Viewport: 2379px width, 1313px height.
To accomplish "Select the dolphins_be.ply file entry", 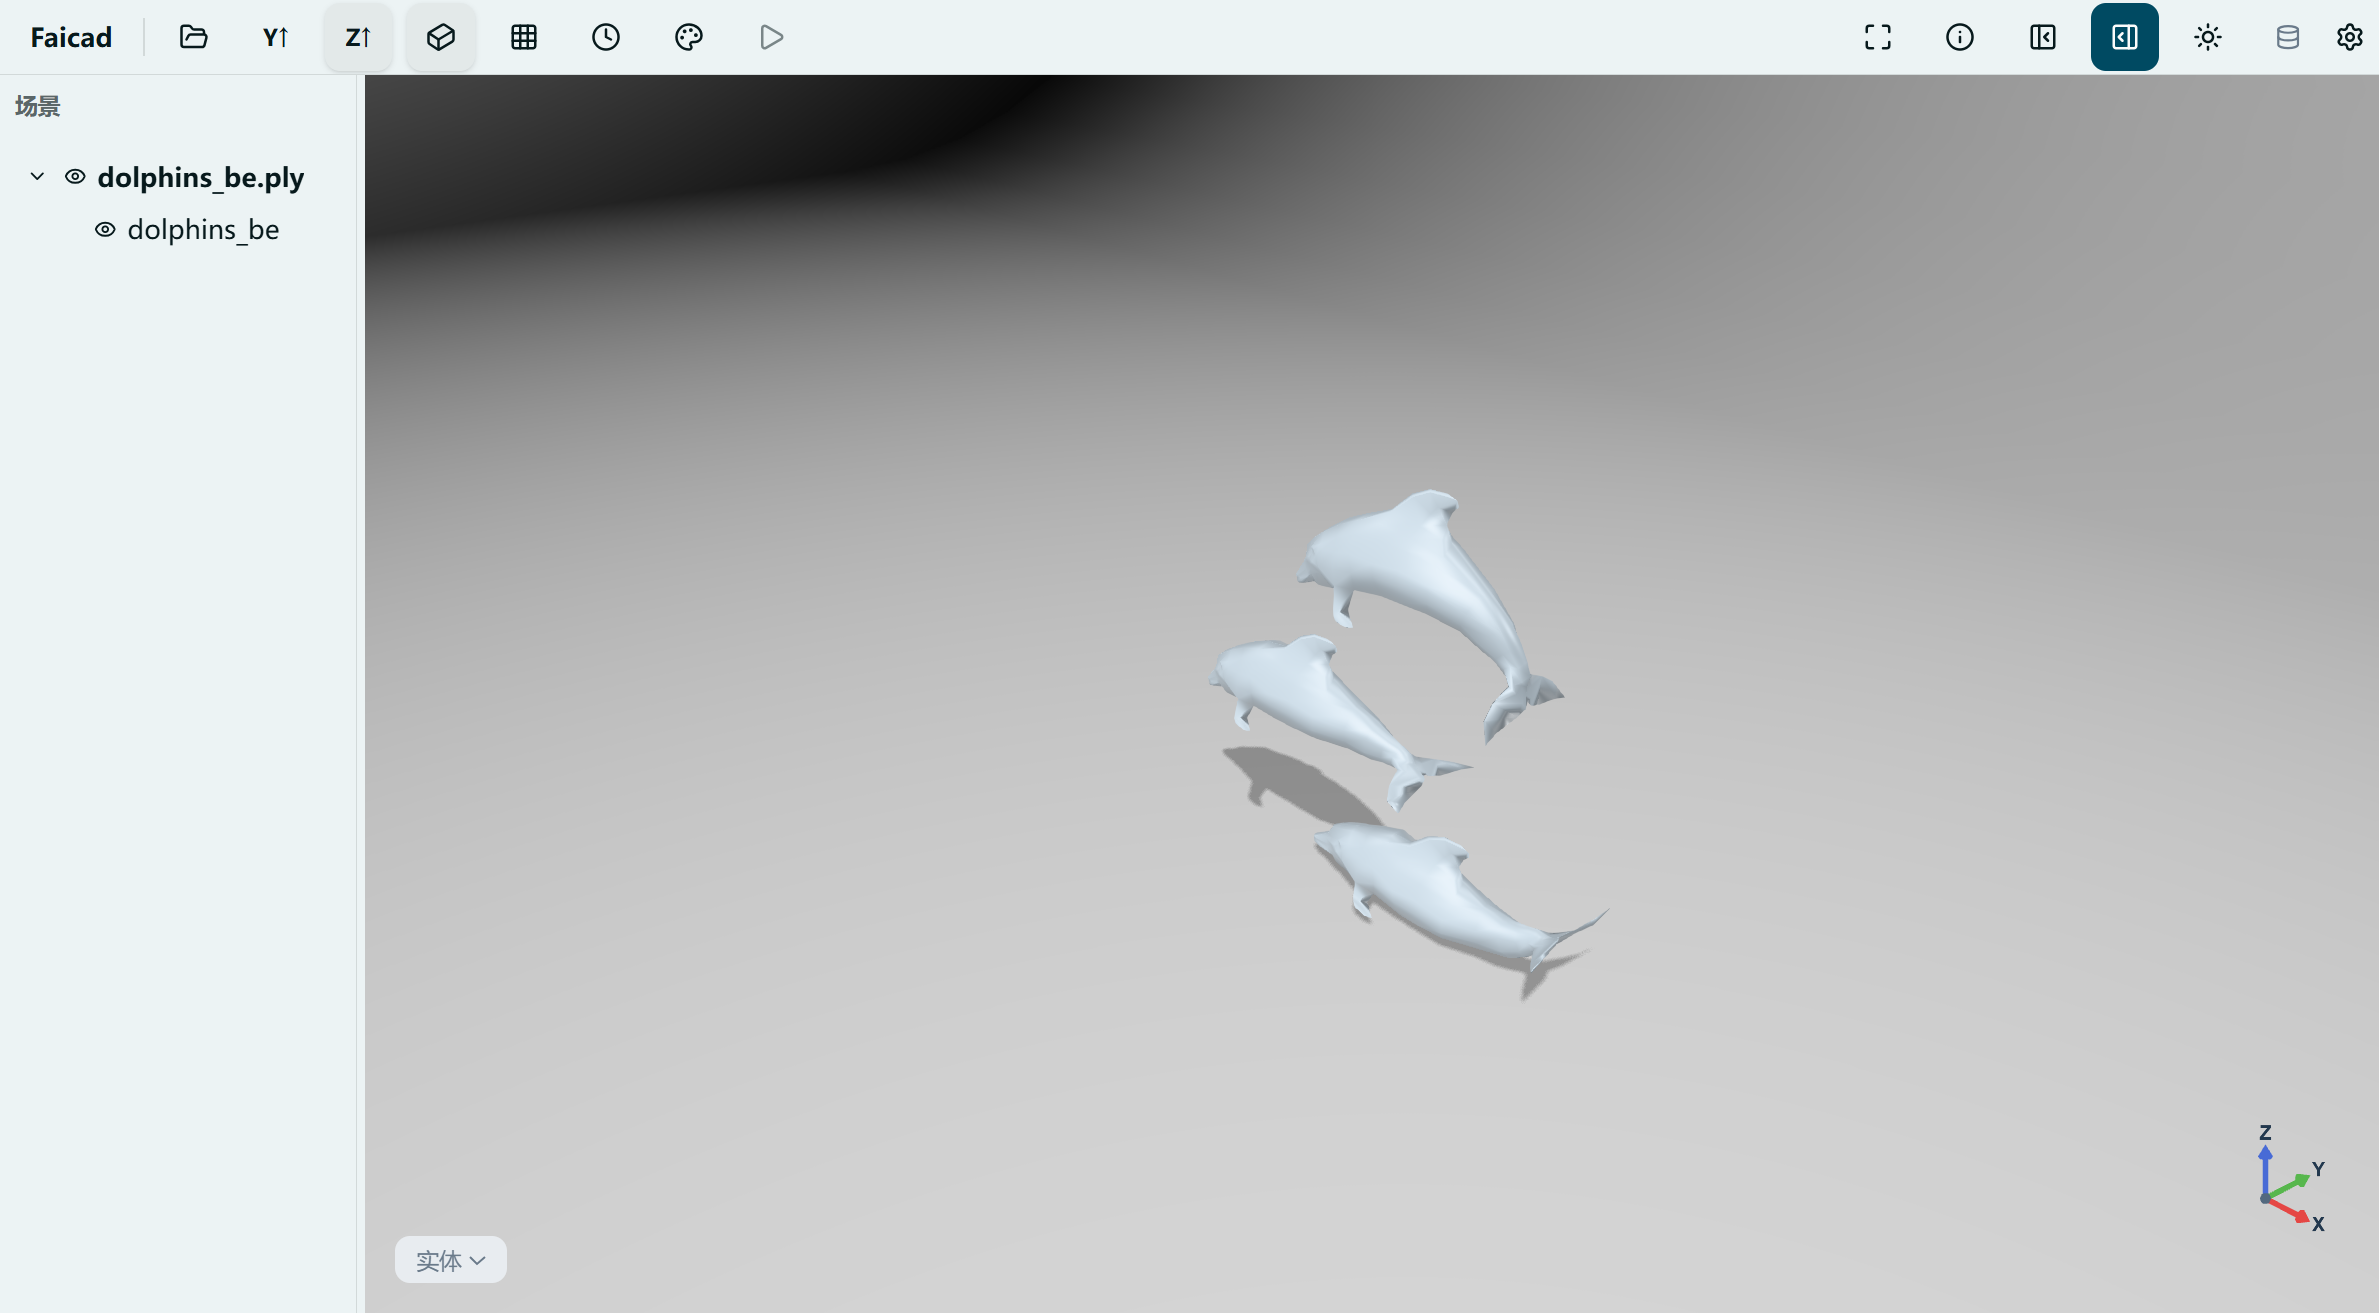I will [201, 177].
